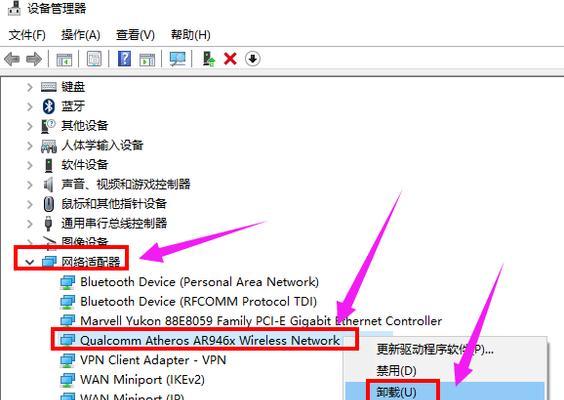The height and width of the screenshot is (400, 564).
Task: Open the 查看(V) menu
Action: pyautogui.click(x=135, y=35)
